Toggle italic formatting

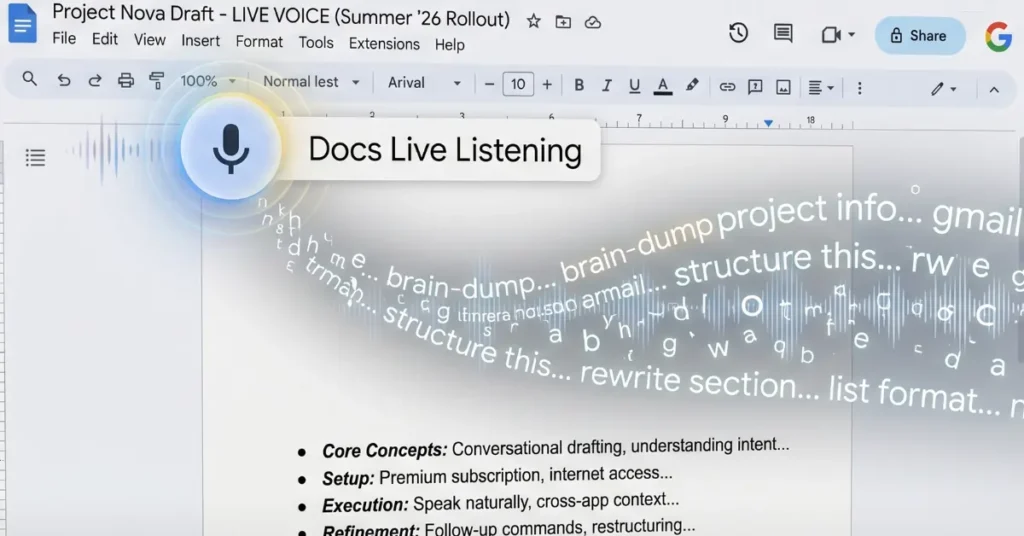[607, 86]
